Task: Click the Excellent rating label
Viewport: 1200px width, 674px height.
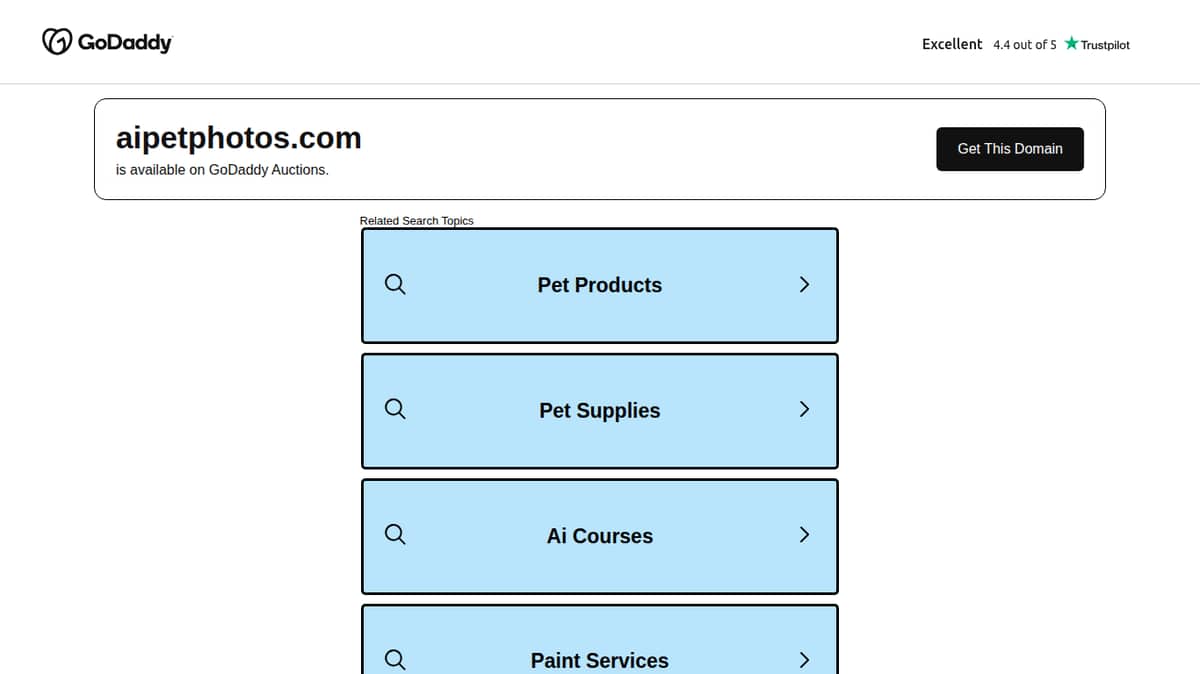Action: click(952, 44)
